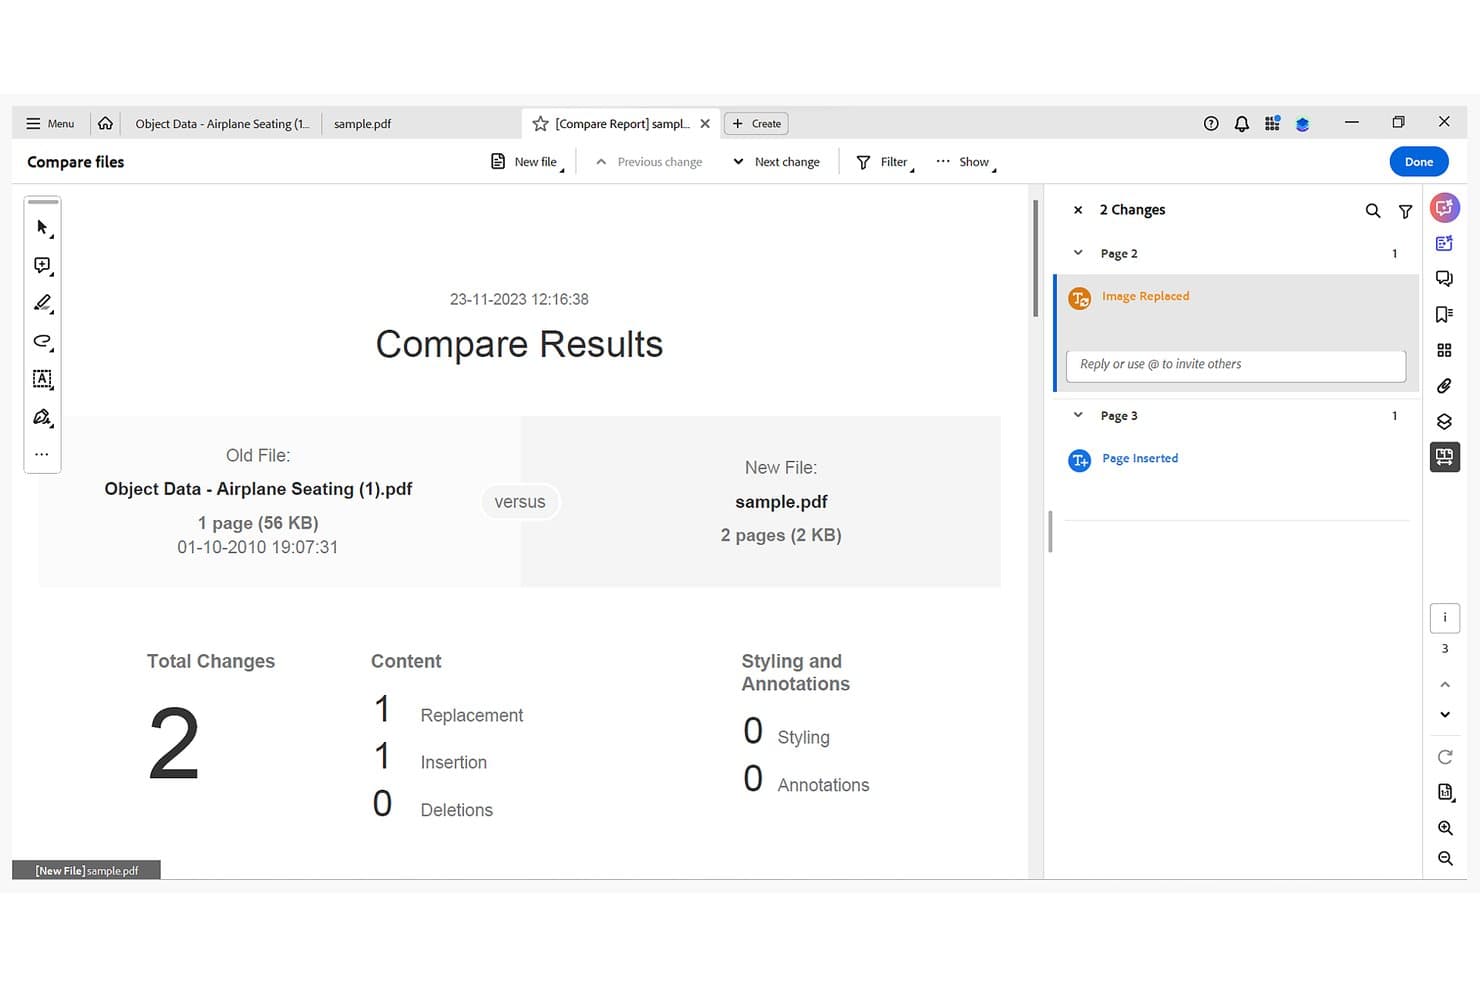Click the zoom out magnifier
Screen dimensions: 1480x987
coord(1445,858)
